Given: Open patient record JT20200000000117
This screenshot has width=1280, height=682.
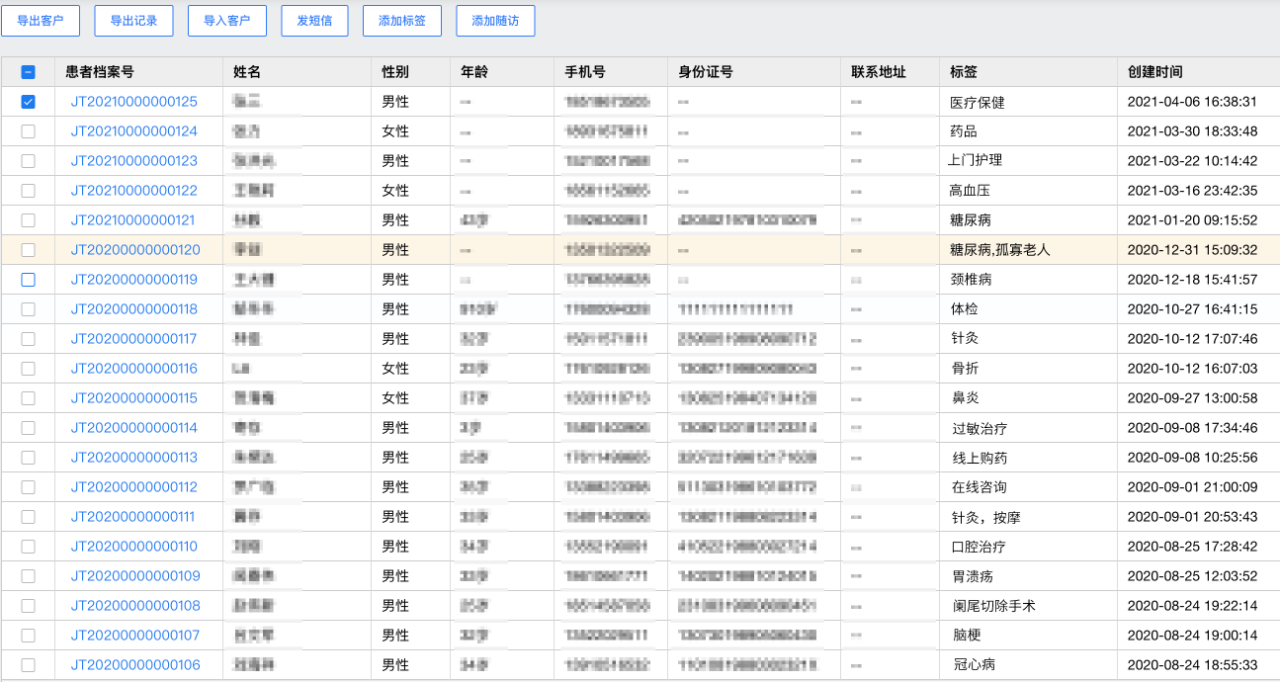Looking at the screenshot, I should tap(134, 339).
